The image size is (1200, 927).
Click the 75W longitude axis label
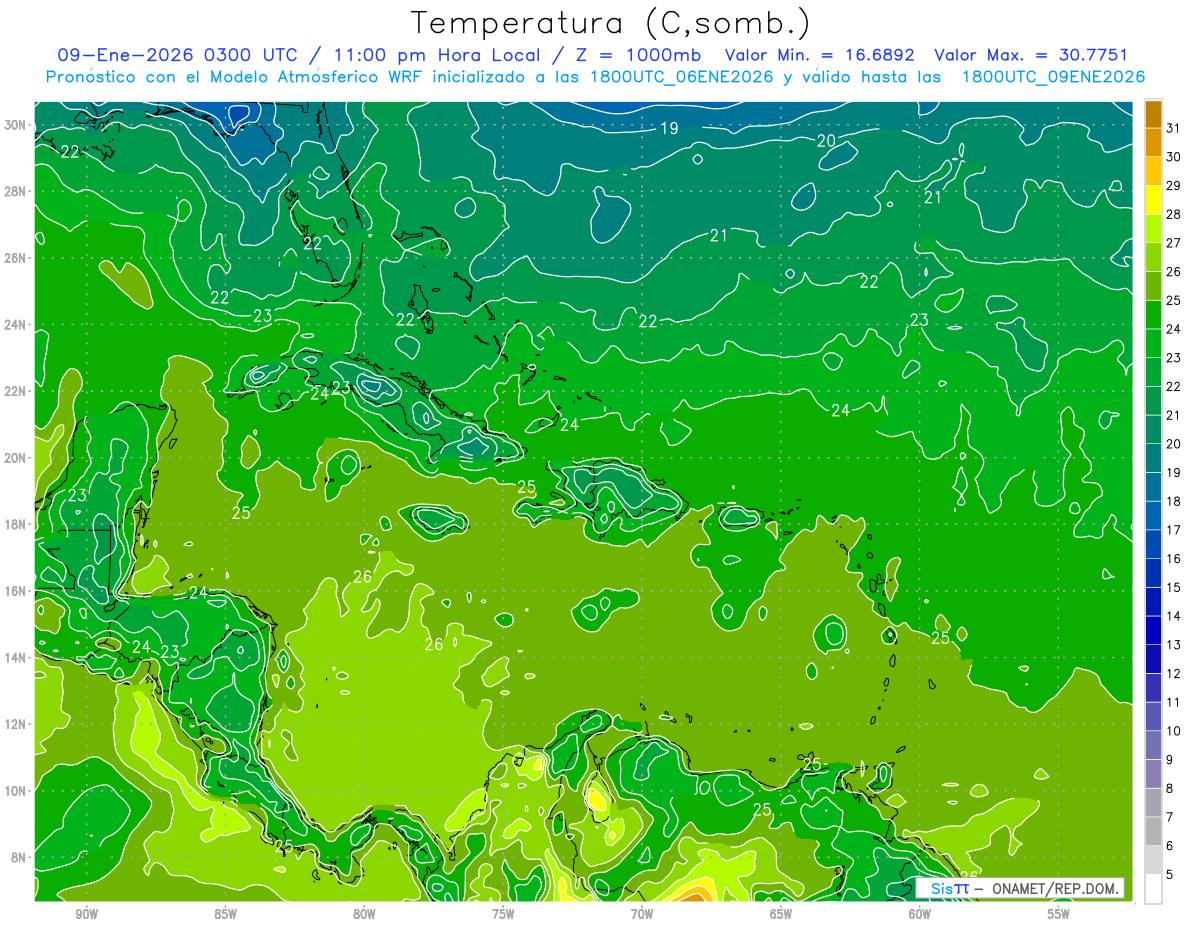click(x=503, y=914)
